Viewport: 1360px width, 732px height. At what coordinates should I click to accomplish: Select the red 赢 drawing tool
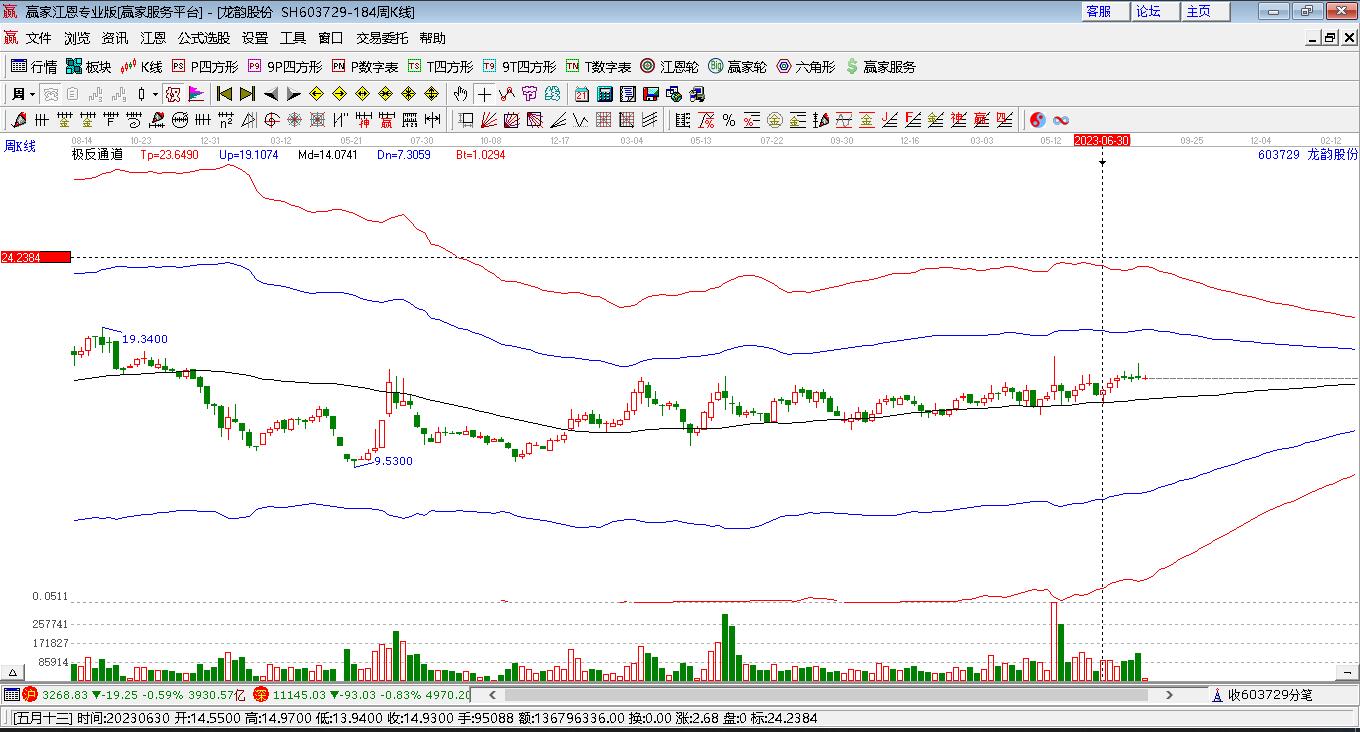386,120
